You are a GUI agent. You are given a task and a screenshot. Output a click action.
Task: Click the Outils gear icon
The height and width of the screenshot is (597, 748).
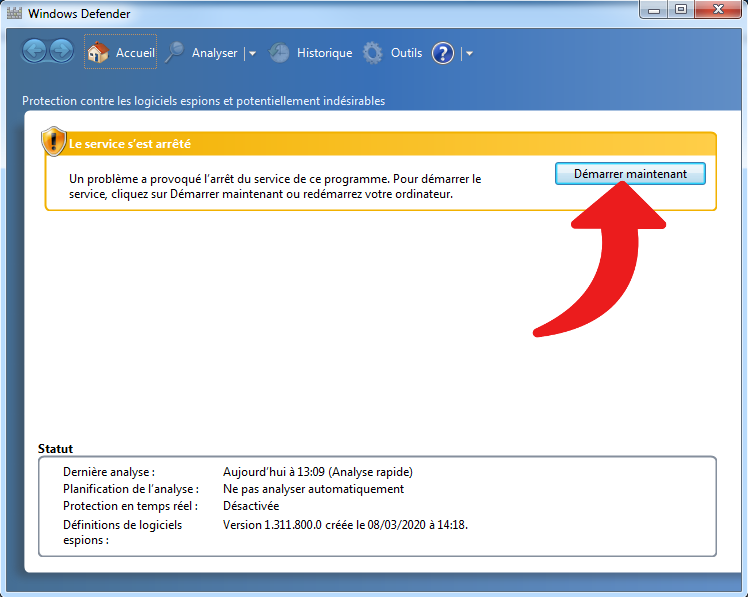tap(373, 53)
